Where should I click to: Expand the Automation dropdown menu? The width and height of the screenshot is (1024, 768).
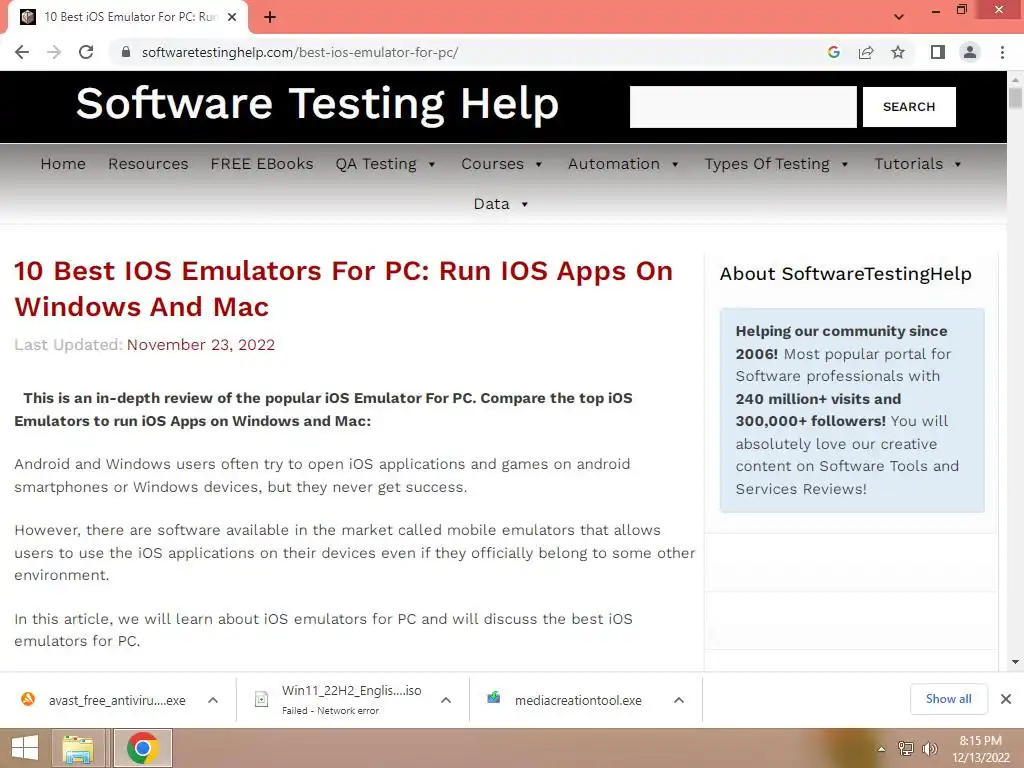point(623,164)
